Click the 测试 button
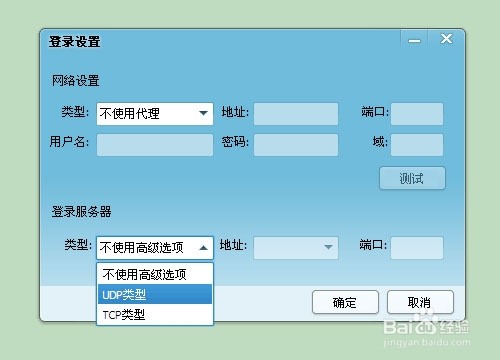This screenshot has height=360, width=500. (412, 178)
